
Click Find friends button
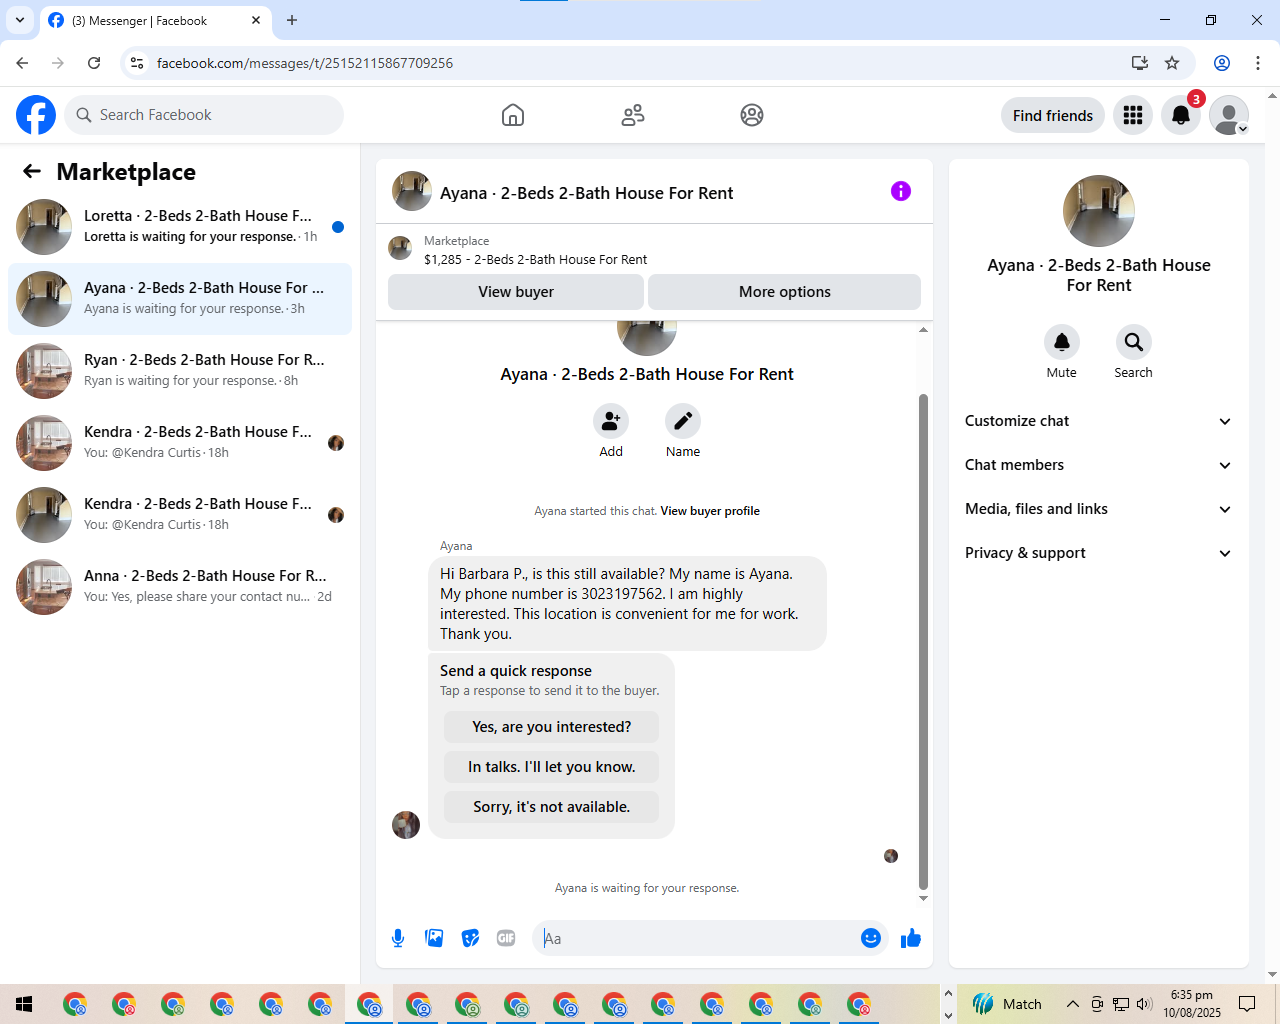[x=1053, y=115]
